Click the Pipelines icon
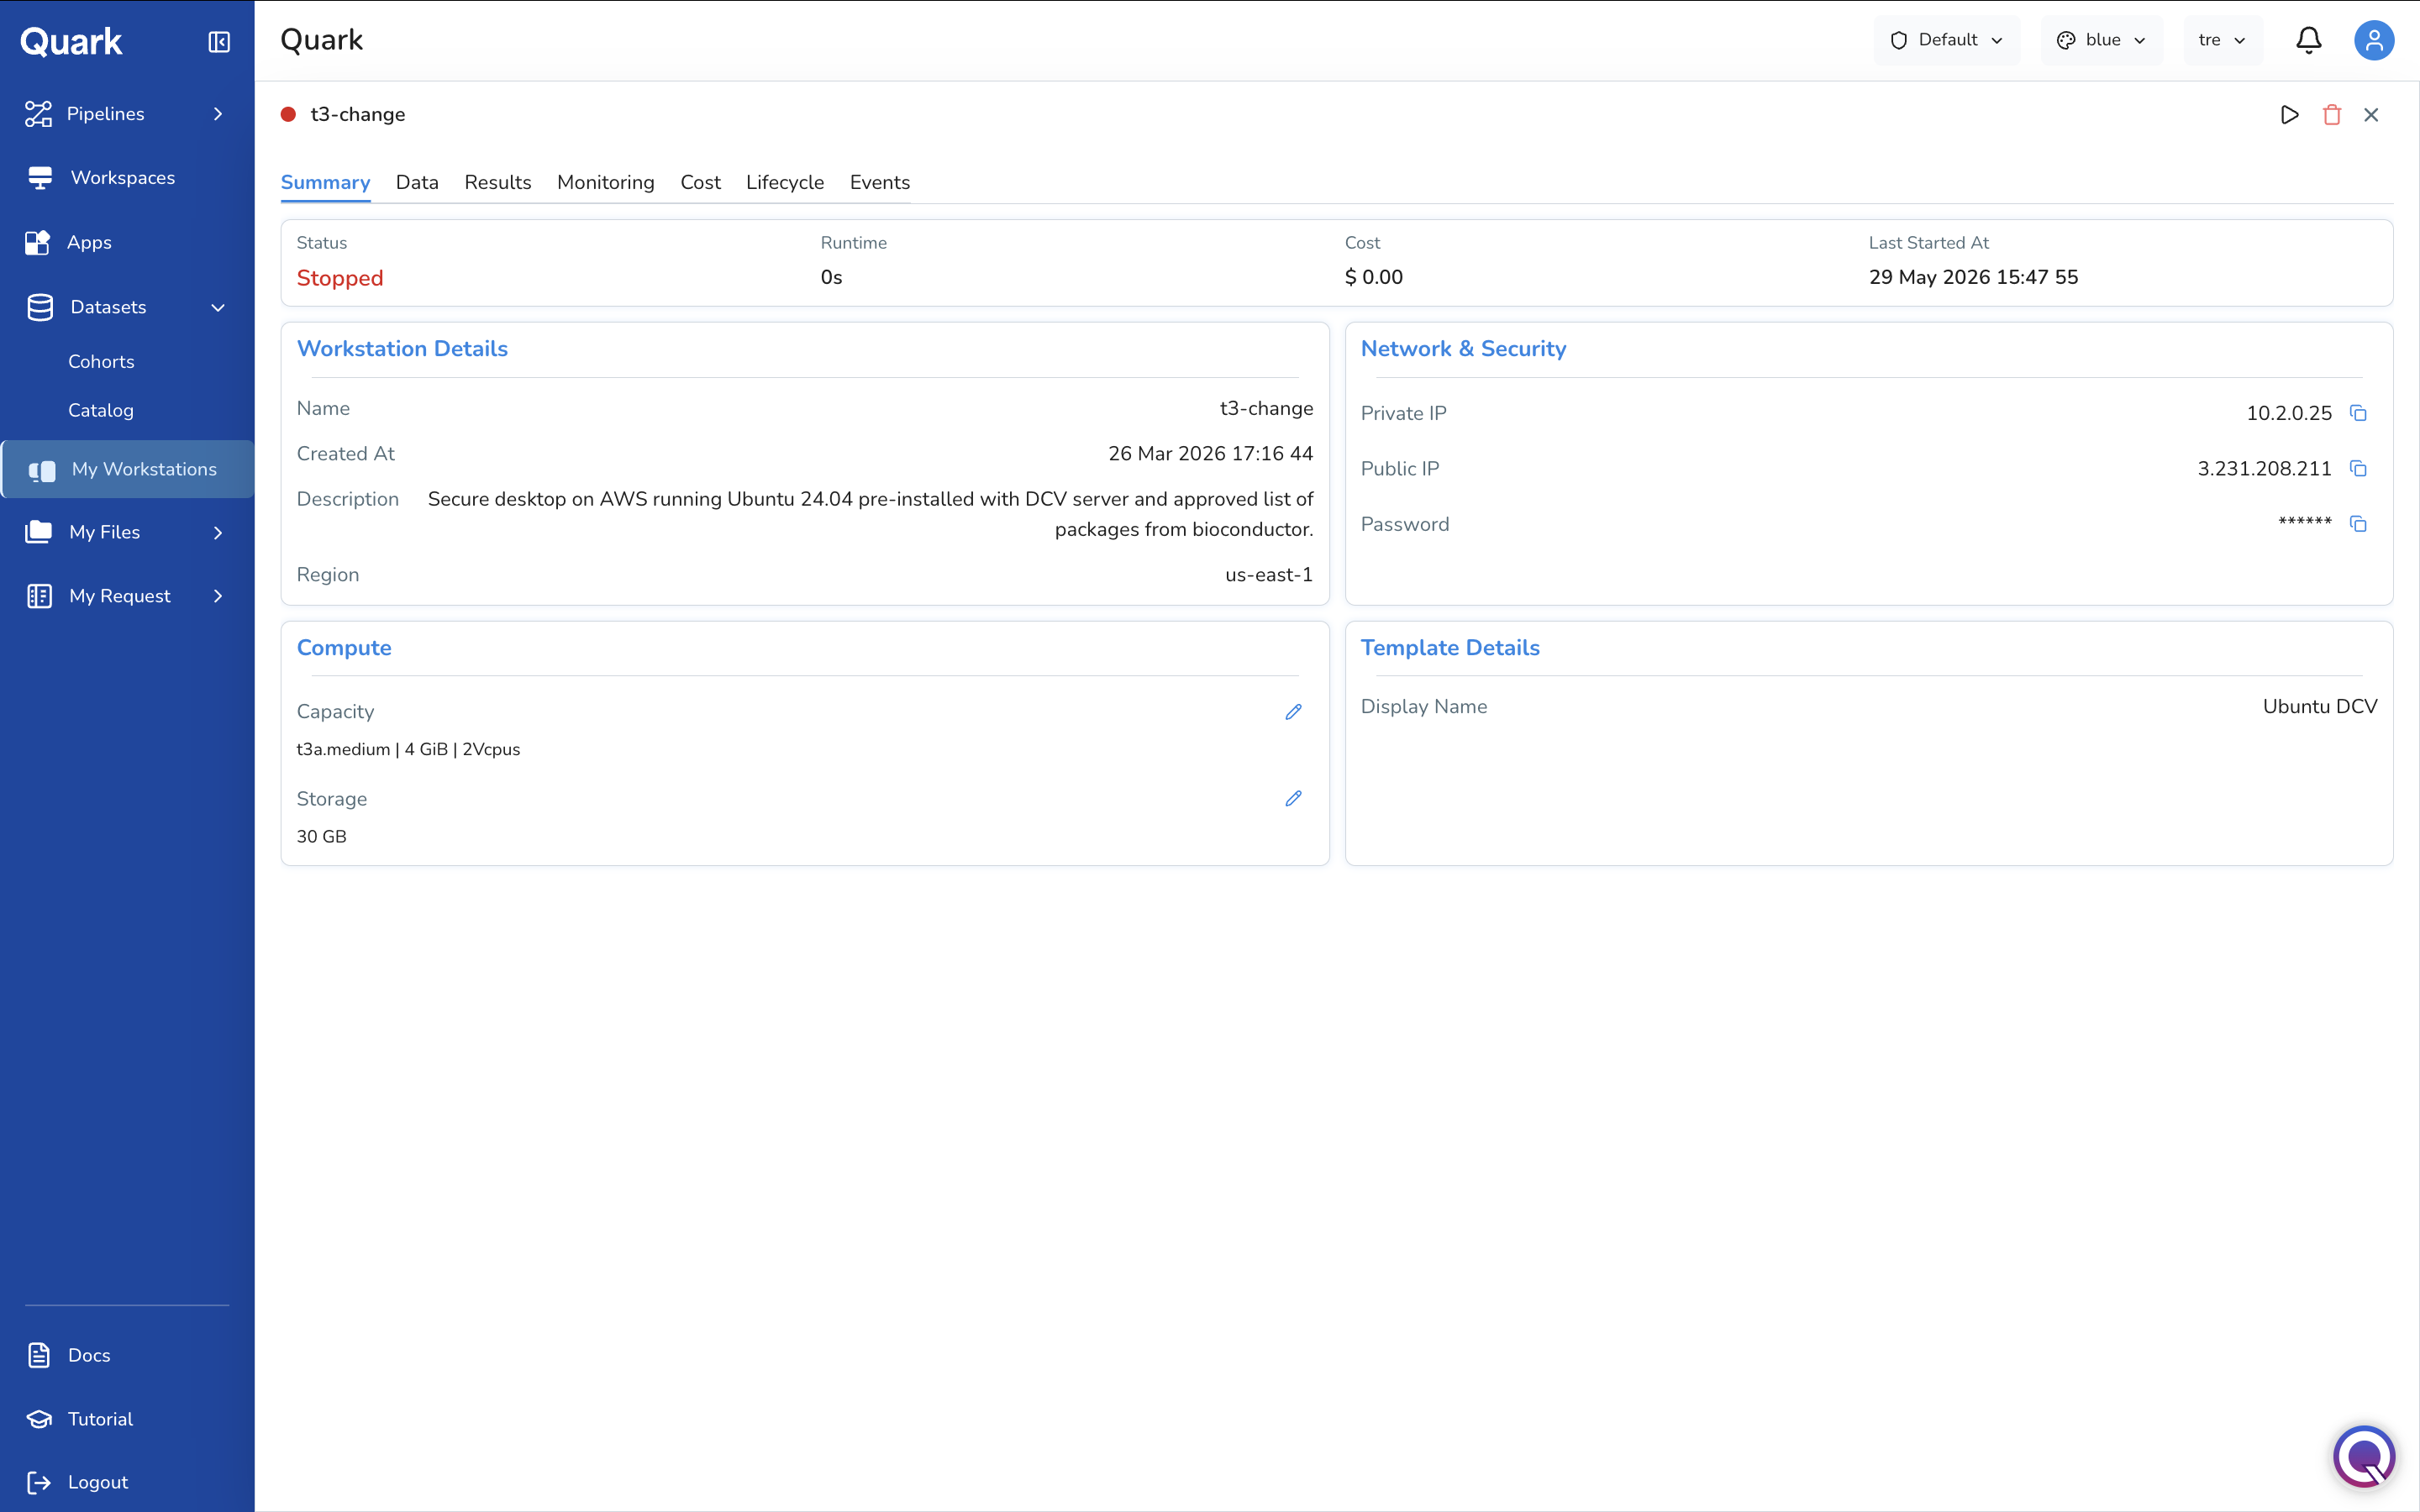Viewport: 2420px width, 1512px height. (38, 114)
